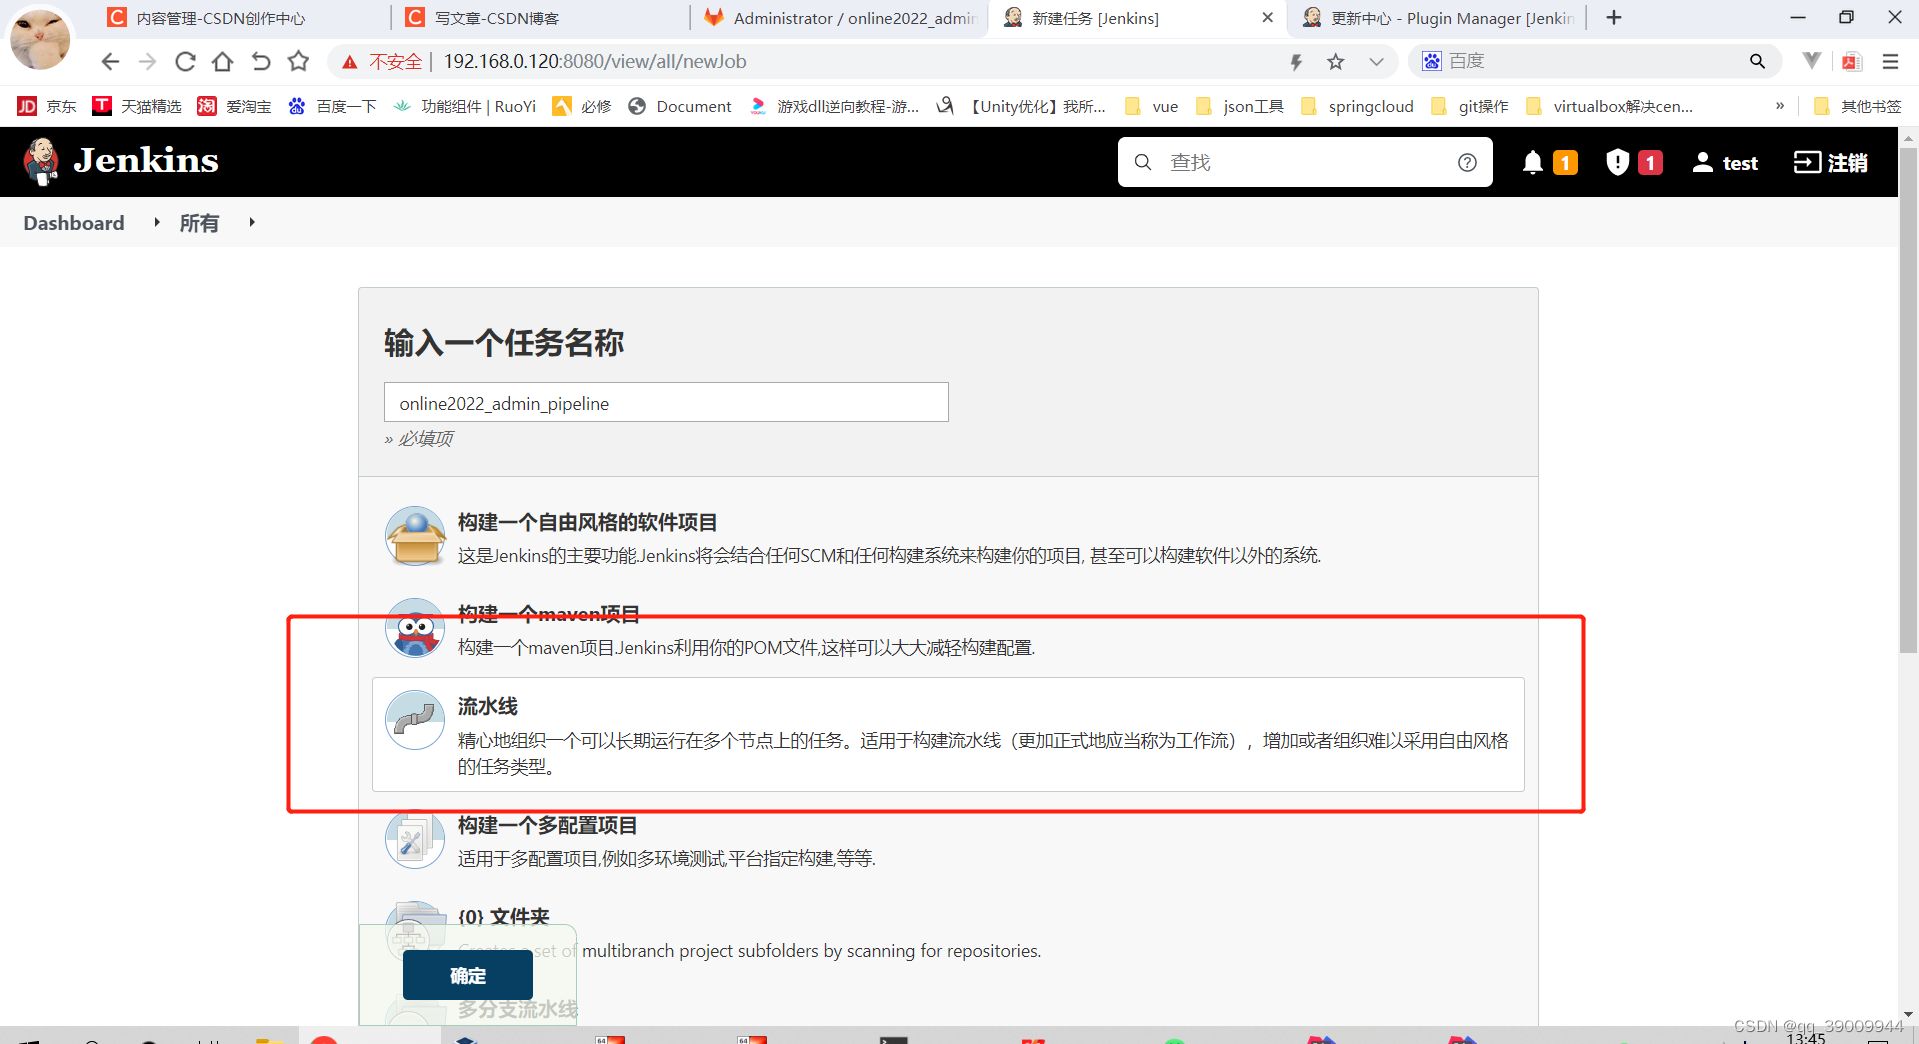Bookmark page with address bar star
The width and height of the screenshot is (1919, 1044).
point(1336,62)
